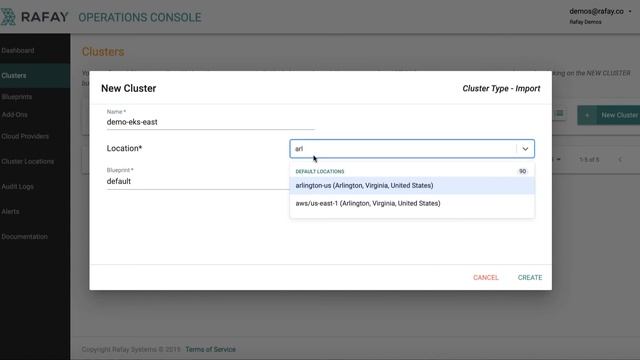Click the list view icon near New Cluster
The height and width of the screenshot is (360, 640).
560,113
